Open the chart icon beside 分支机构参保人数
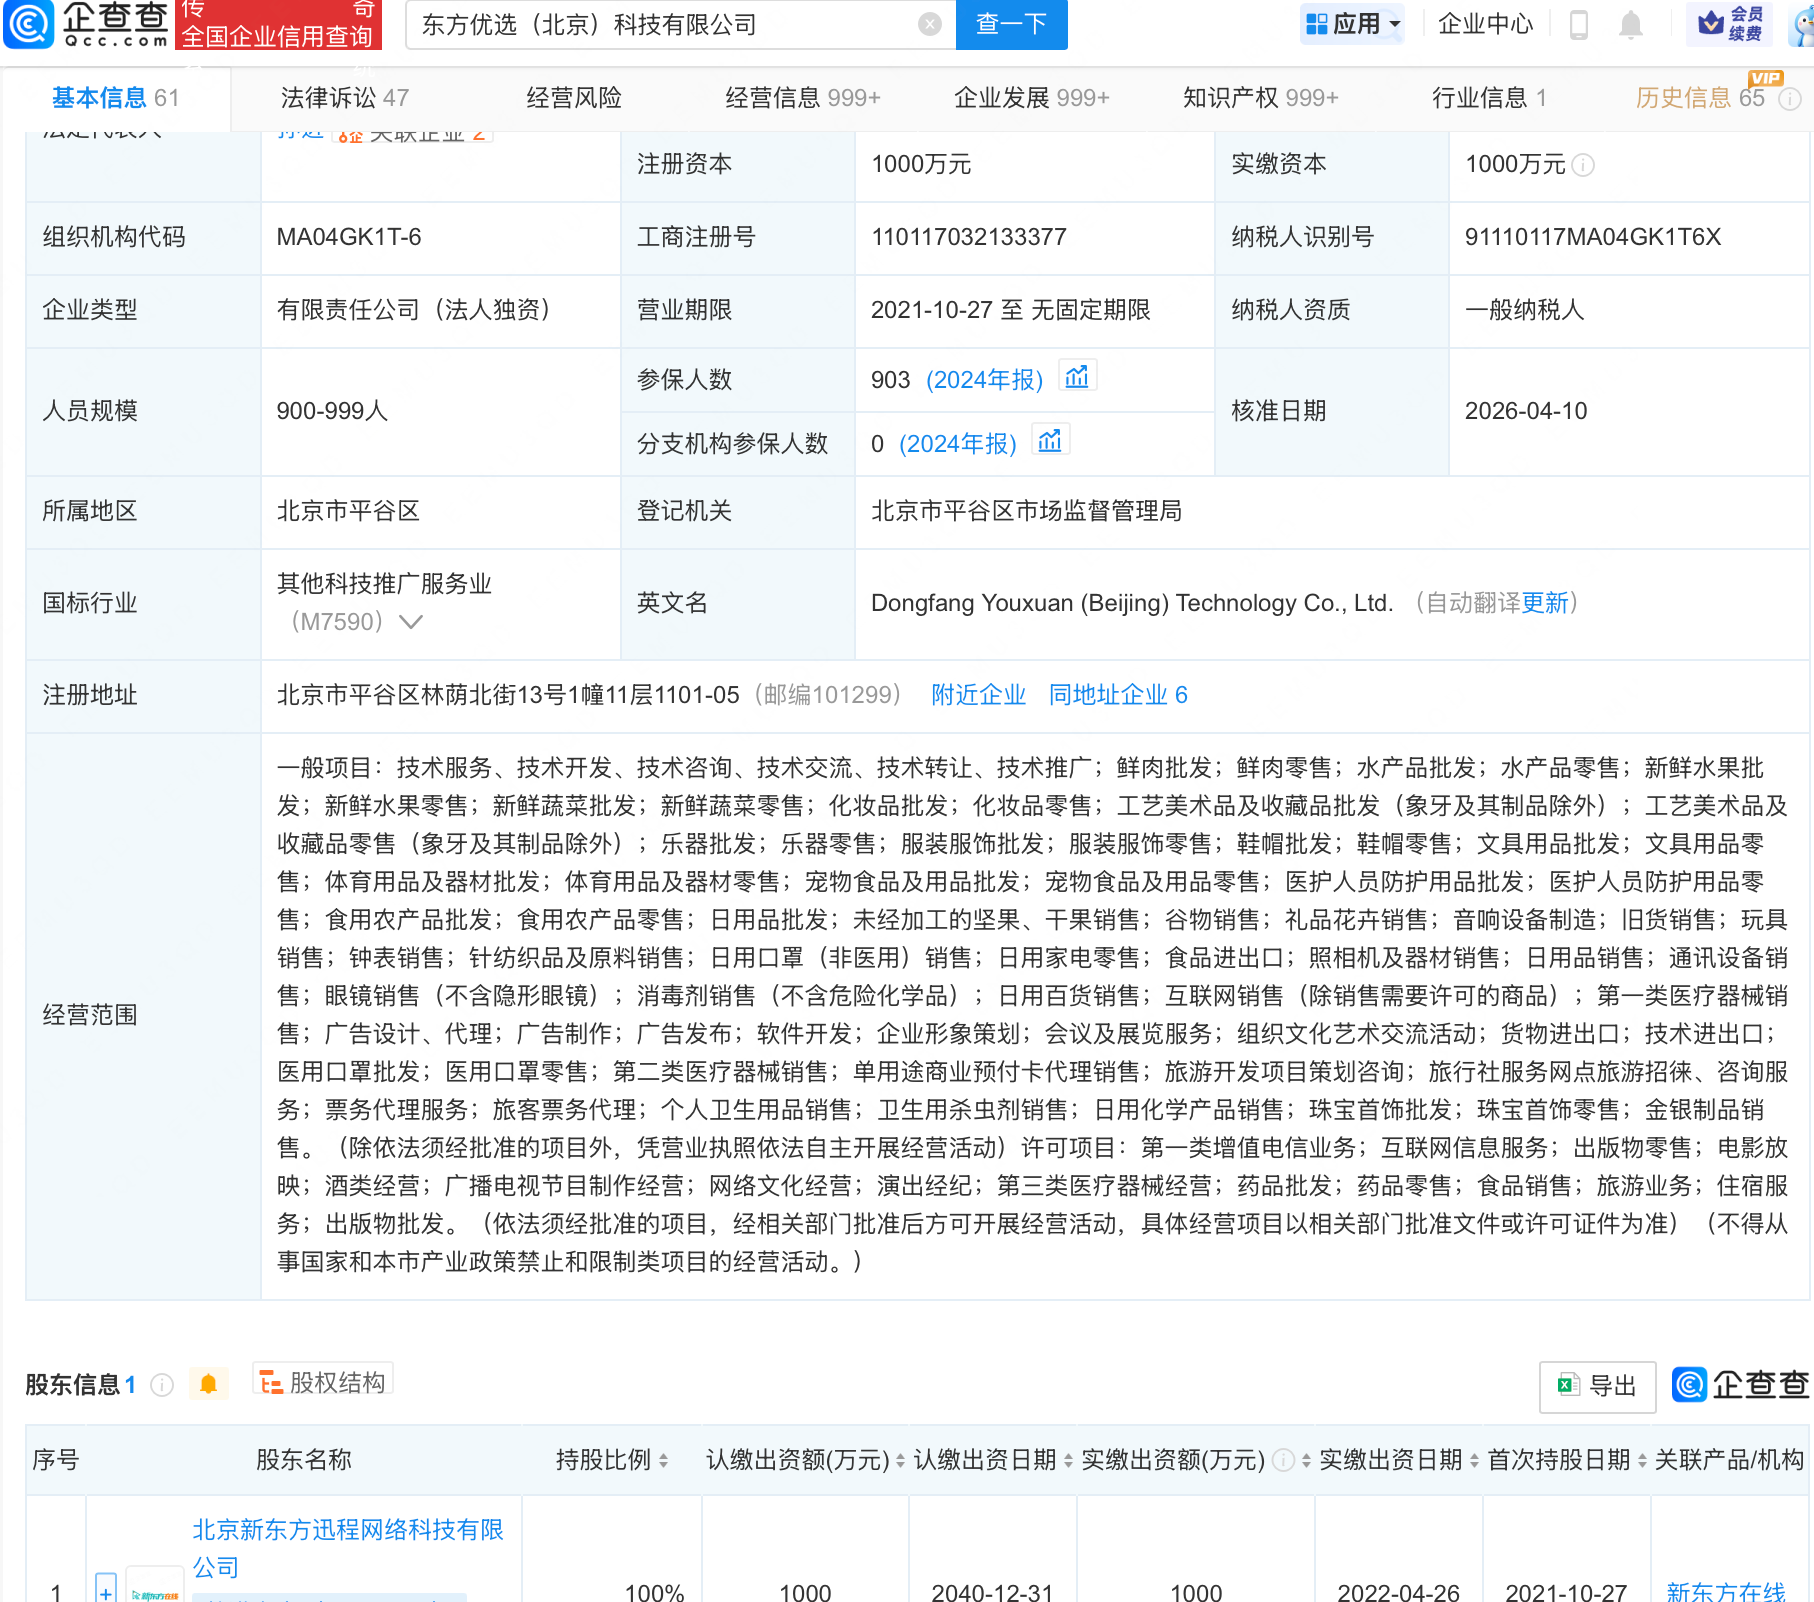Image resolution: width=1814 pixels, height=1602 pixels. point(1050,441)
